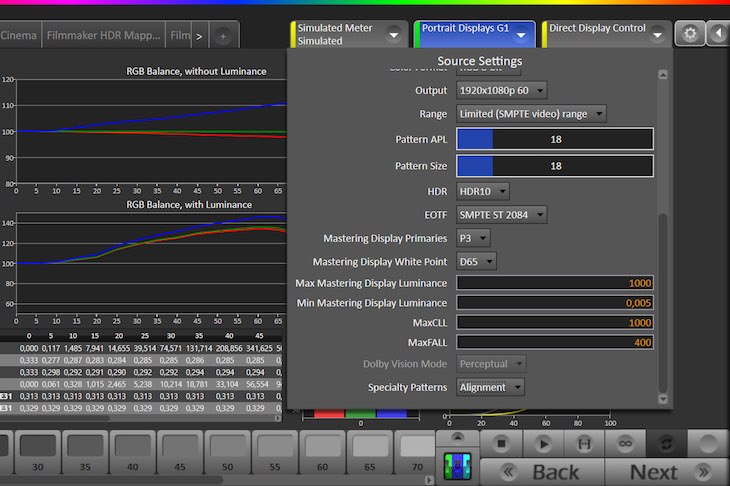The image size is (730, 486).
Task: Adjust the Pattern APL slider
Action: click(554, 140)
